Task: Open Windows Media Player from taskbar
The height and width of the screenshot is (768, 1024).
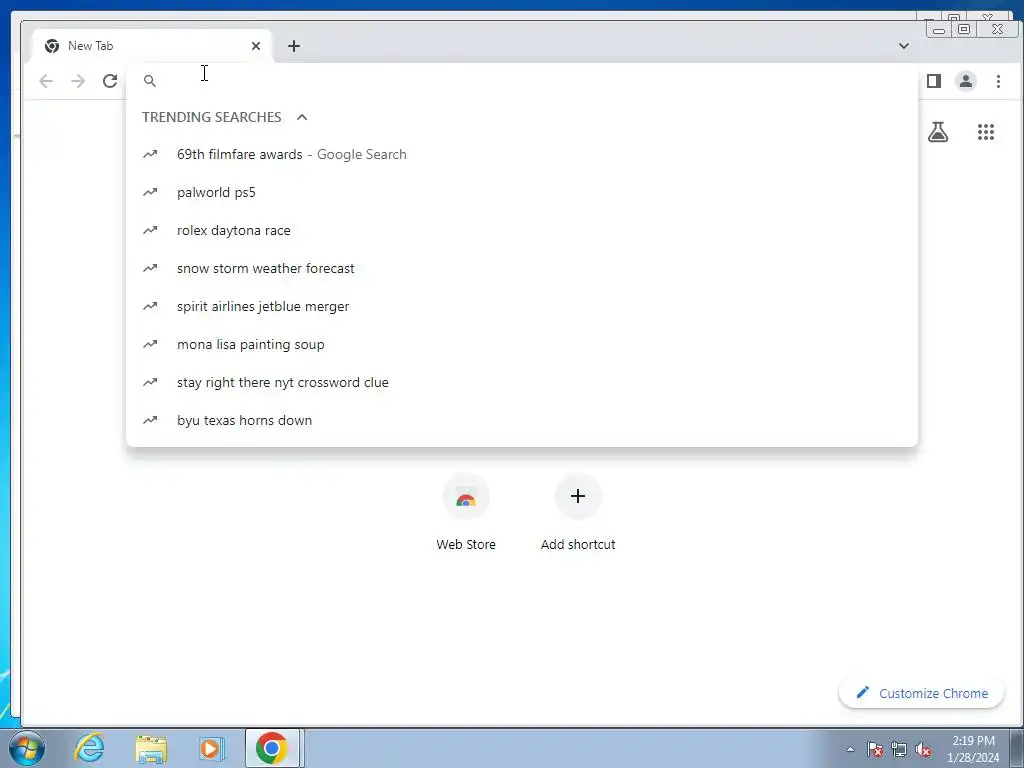Action: (210, 748)
